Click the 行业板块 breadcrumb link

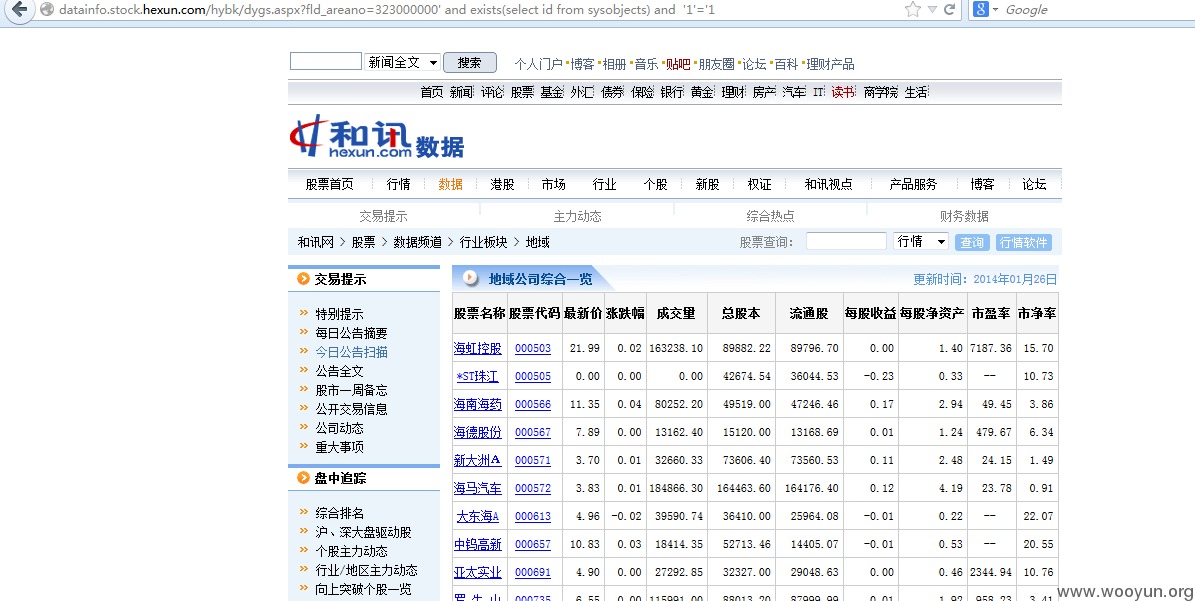(483, 242)
